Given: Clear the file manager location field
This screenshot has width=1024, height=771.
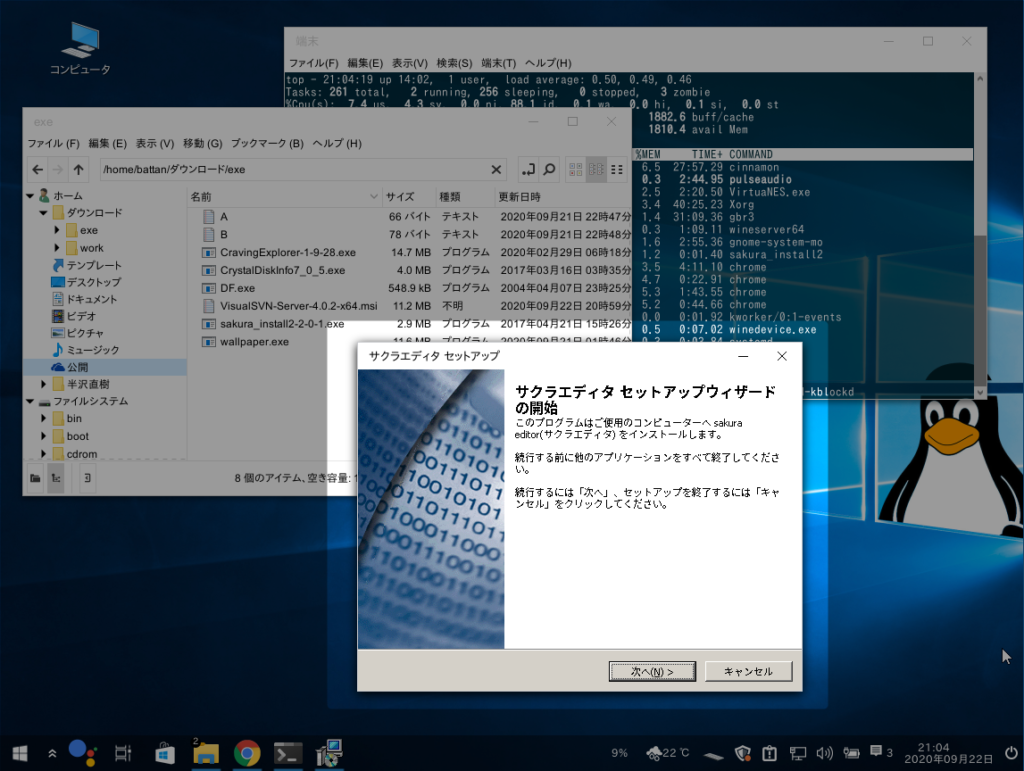Looking at the screenshot, I should coord(496,170).
